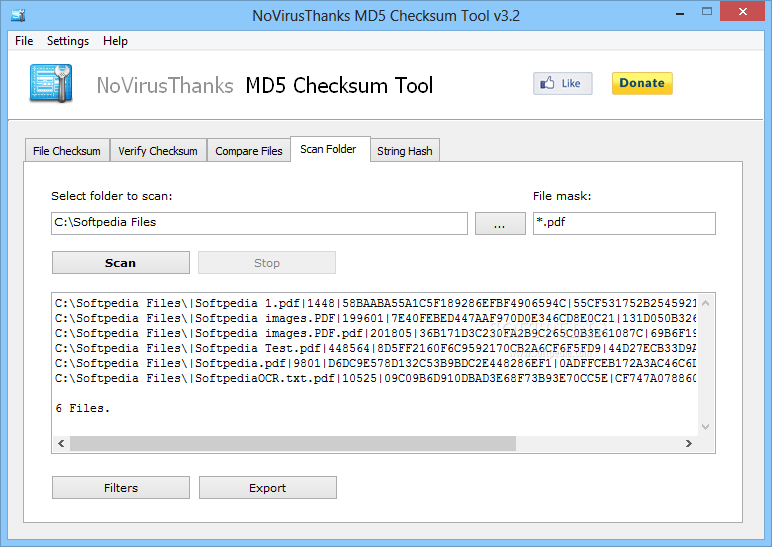Click the title bar application icon
This screenshot has height=547, width=772.
point(18,15)
